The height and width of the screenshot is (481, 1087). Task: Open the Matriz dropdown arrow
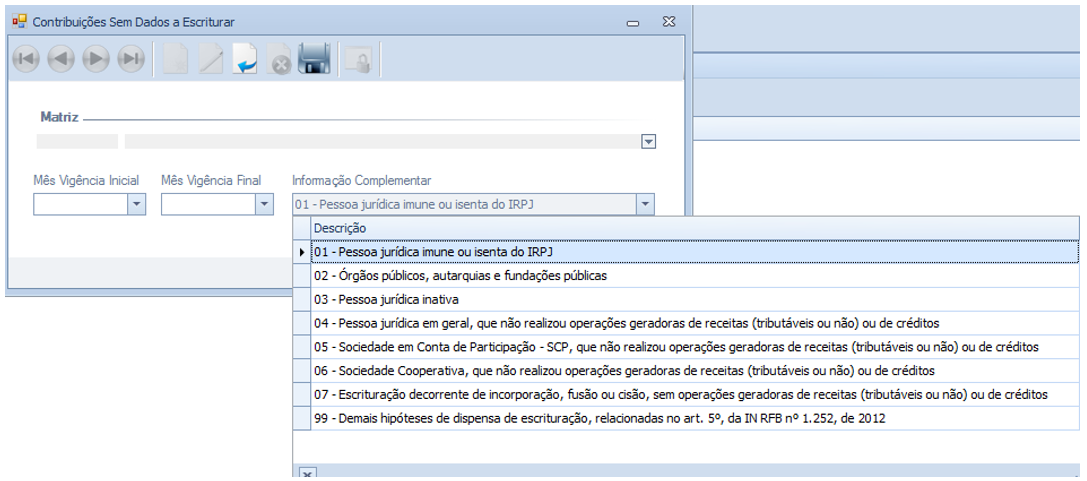[x=648, y=142]
